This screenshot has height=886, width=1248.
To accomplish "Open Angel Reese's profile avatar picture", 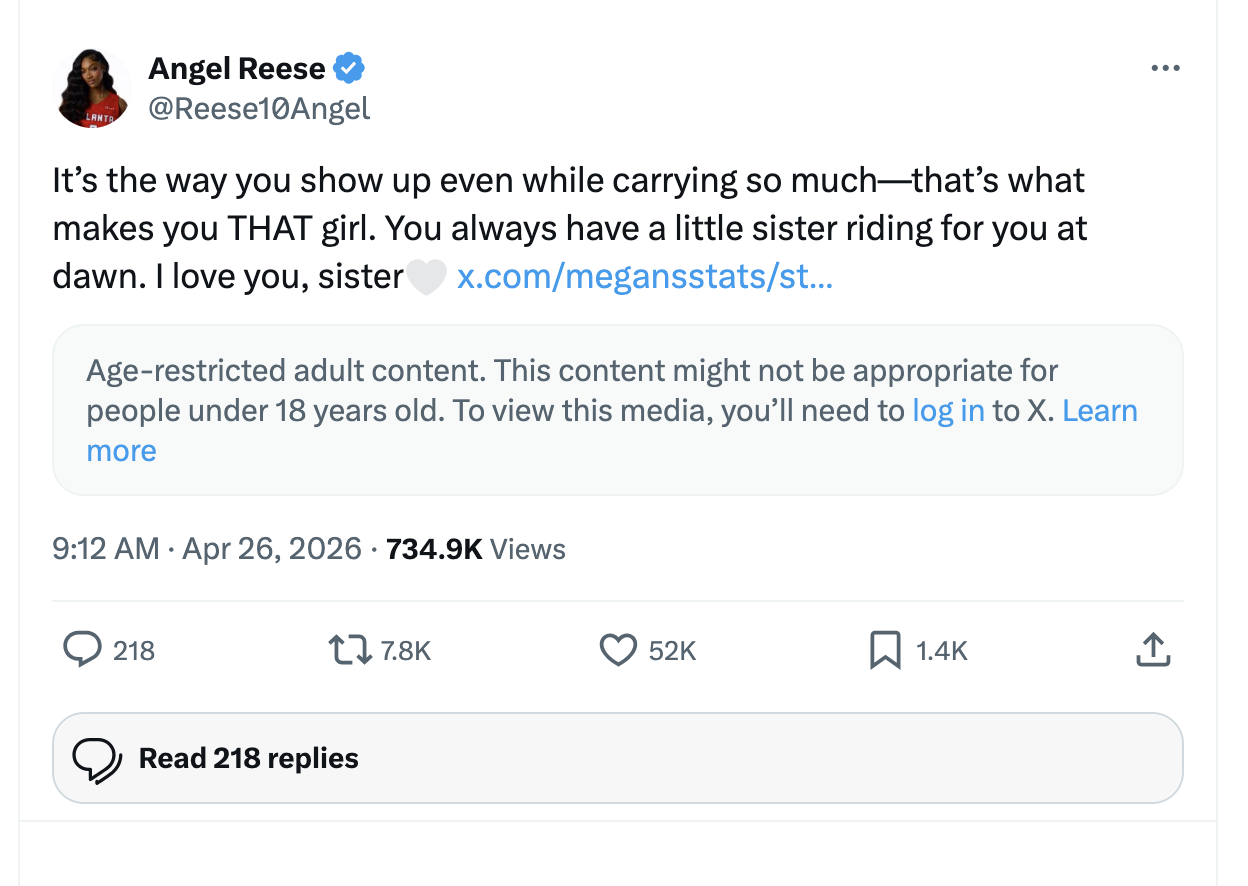I will tap(93, 89).
